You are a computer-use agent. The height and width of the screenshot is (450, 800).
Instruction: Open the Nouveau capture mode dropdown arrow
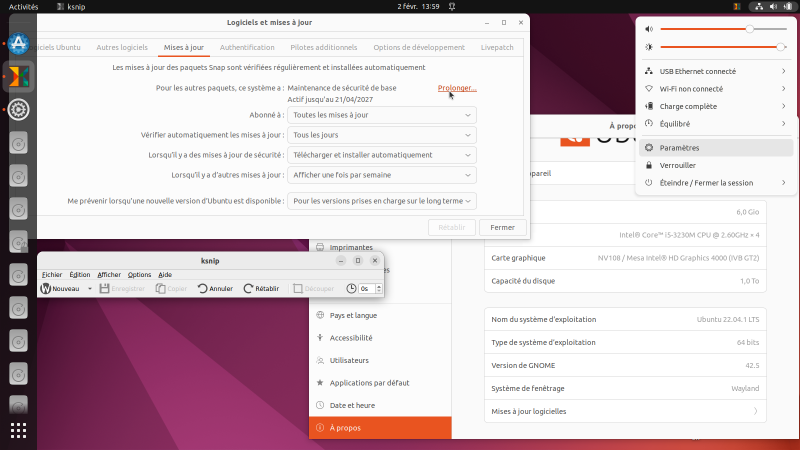[90, 288]
